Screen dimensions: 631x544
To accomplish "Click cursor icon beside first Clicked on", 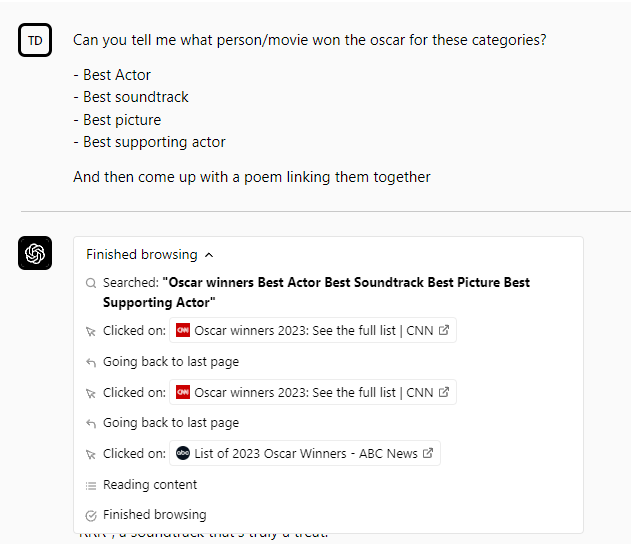I will pos(91,331).
